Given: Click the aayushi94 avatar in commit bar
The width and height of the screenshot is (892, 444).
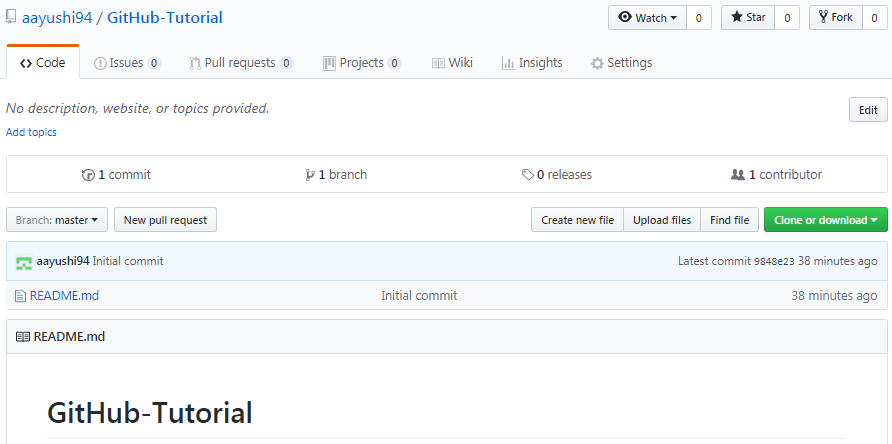Looking at the screenshot, I should click(24, 262).
